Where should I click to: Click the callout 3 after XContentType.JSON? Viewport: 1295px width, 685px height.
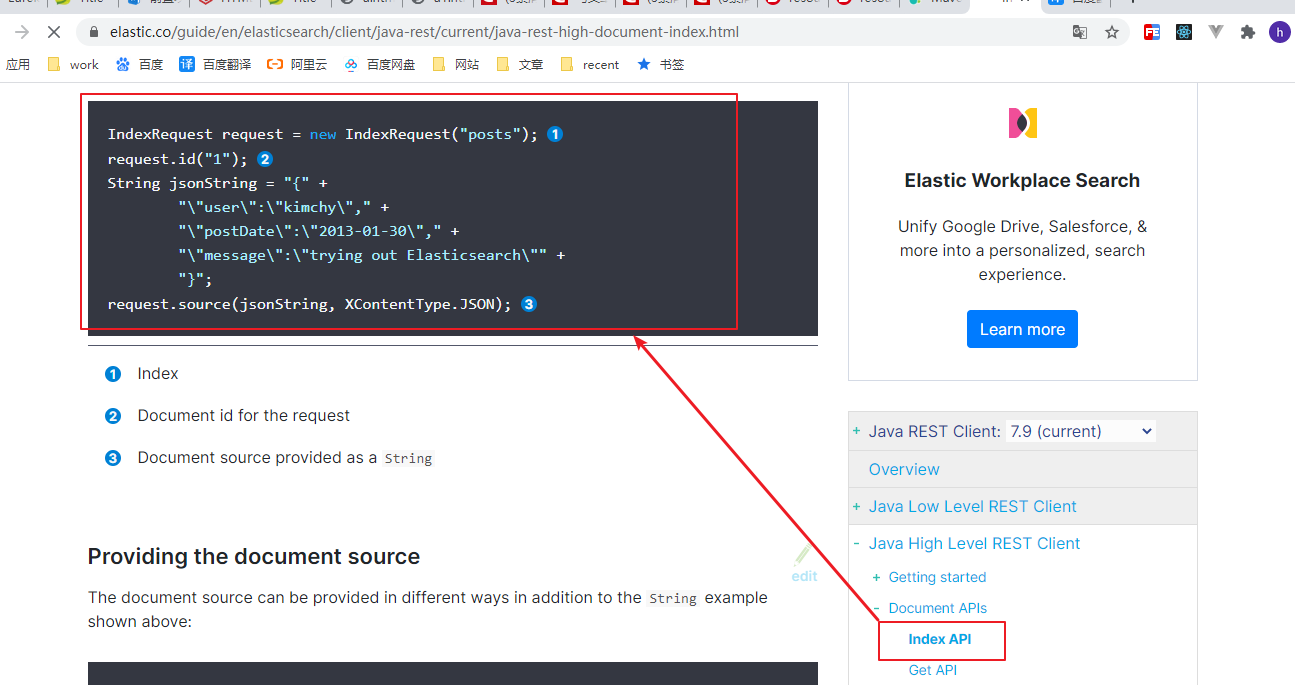point(529,304)
